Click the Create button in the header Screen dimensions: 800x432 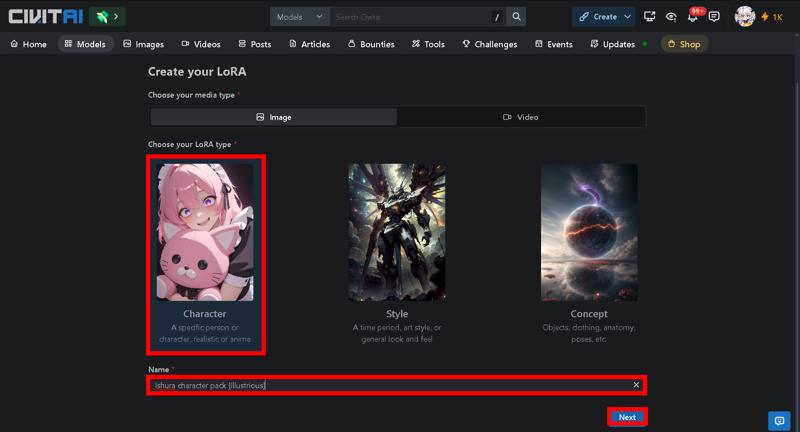click(x=597, y=17)
